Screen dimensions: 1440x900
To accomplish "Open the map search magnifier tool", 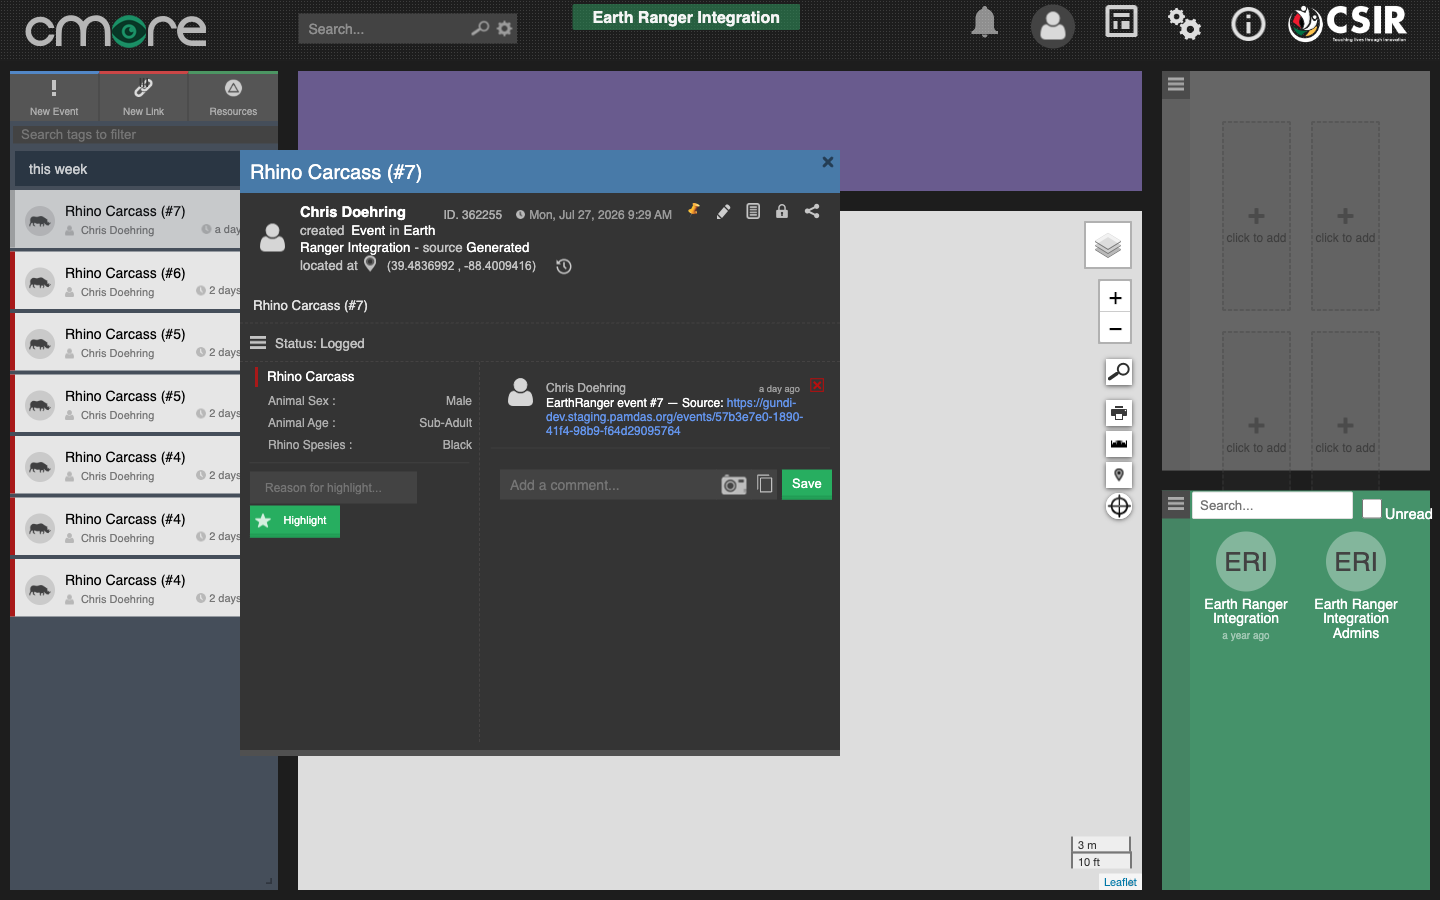I will tap(1119, 372).
